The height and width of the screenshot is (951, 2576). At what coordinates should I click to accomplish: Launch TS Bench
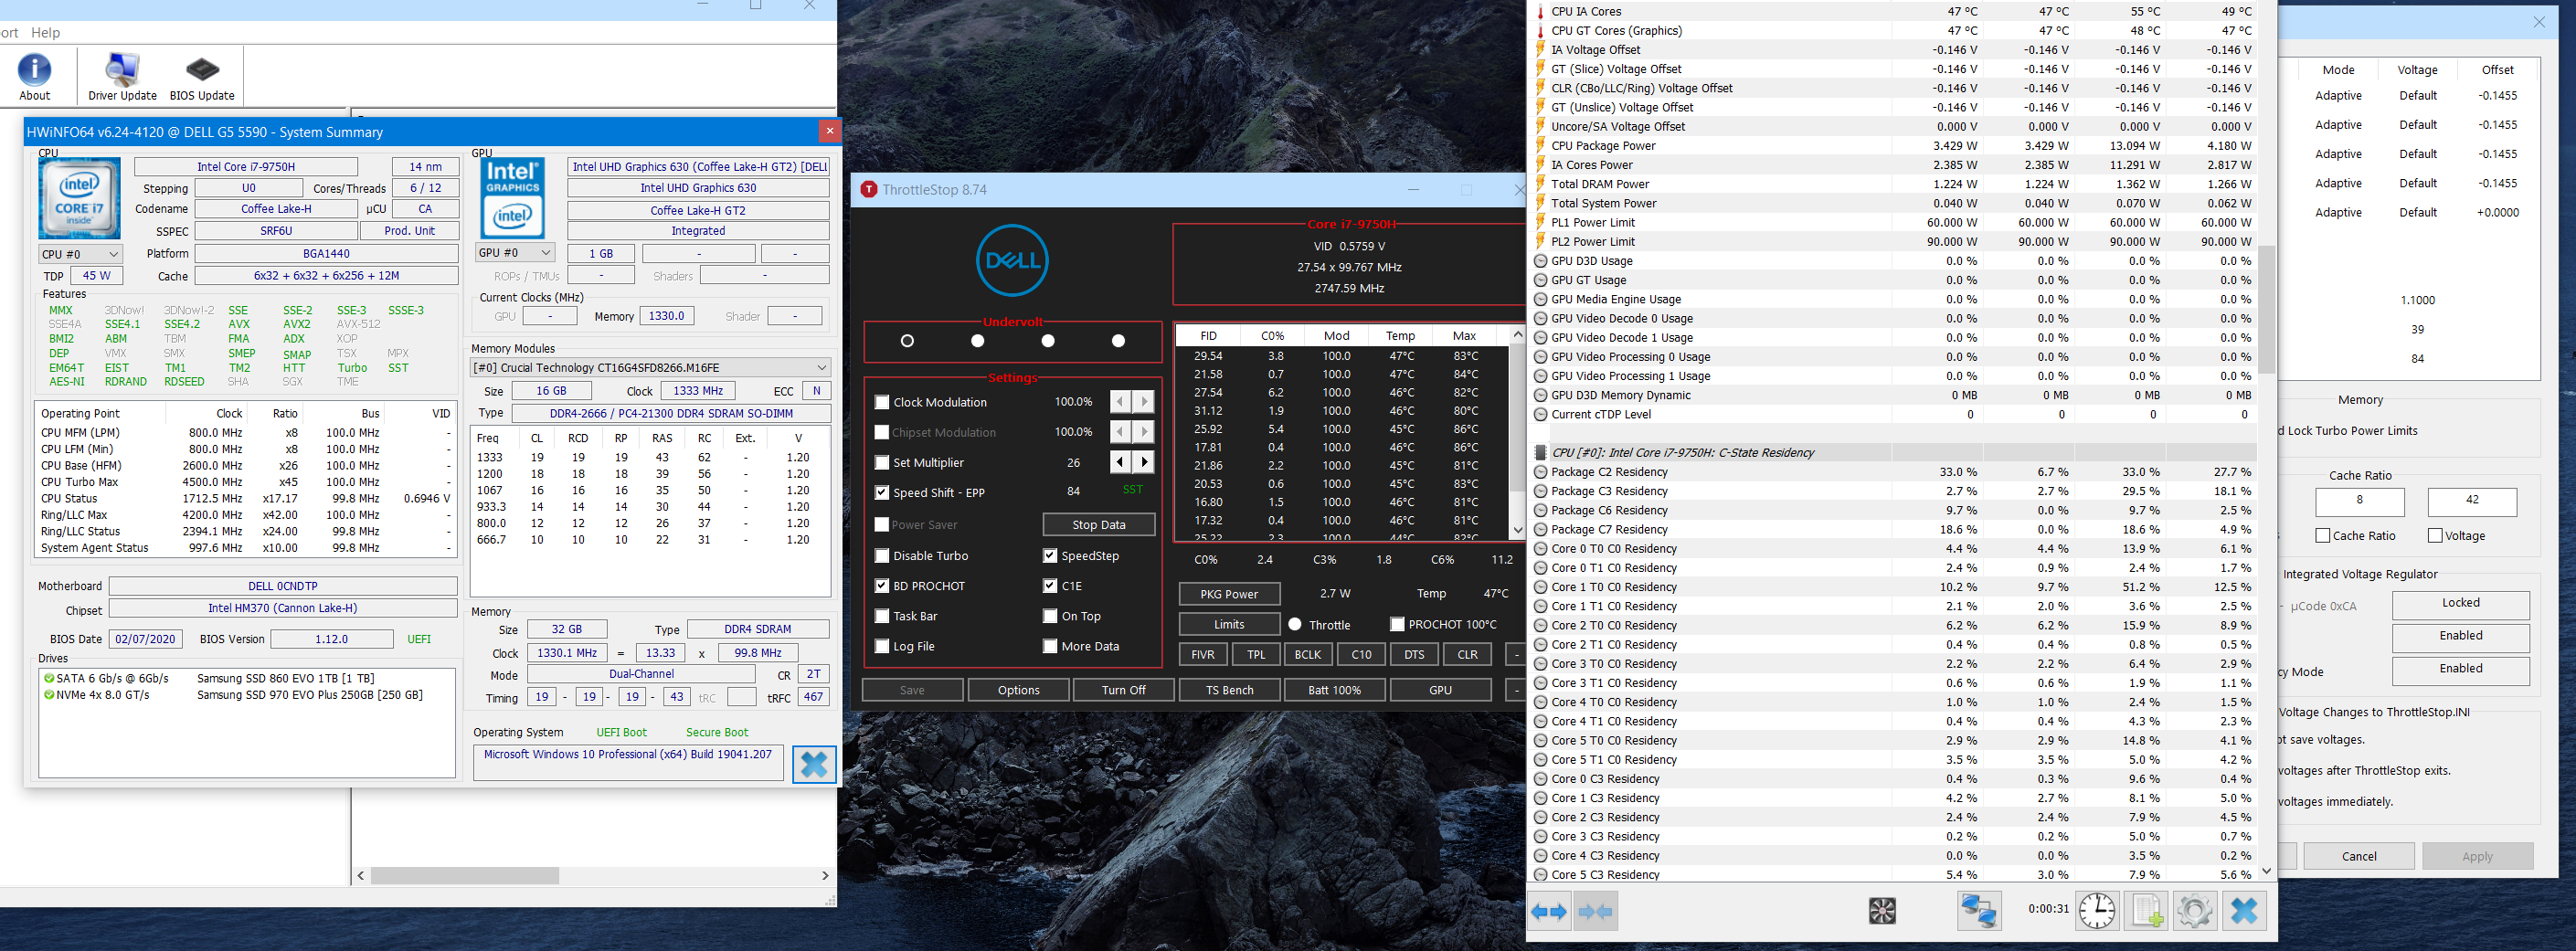(1229, 690)
